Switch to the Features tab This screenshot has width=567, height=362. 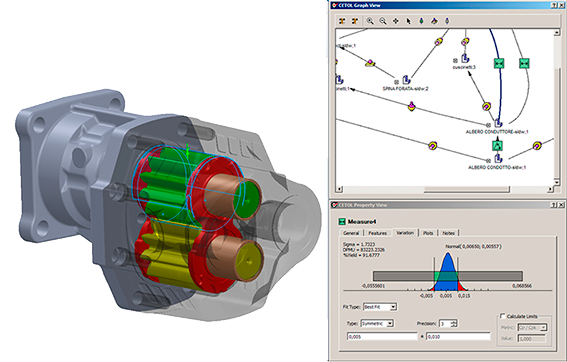pyautogui.click(x=378, y=233)
